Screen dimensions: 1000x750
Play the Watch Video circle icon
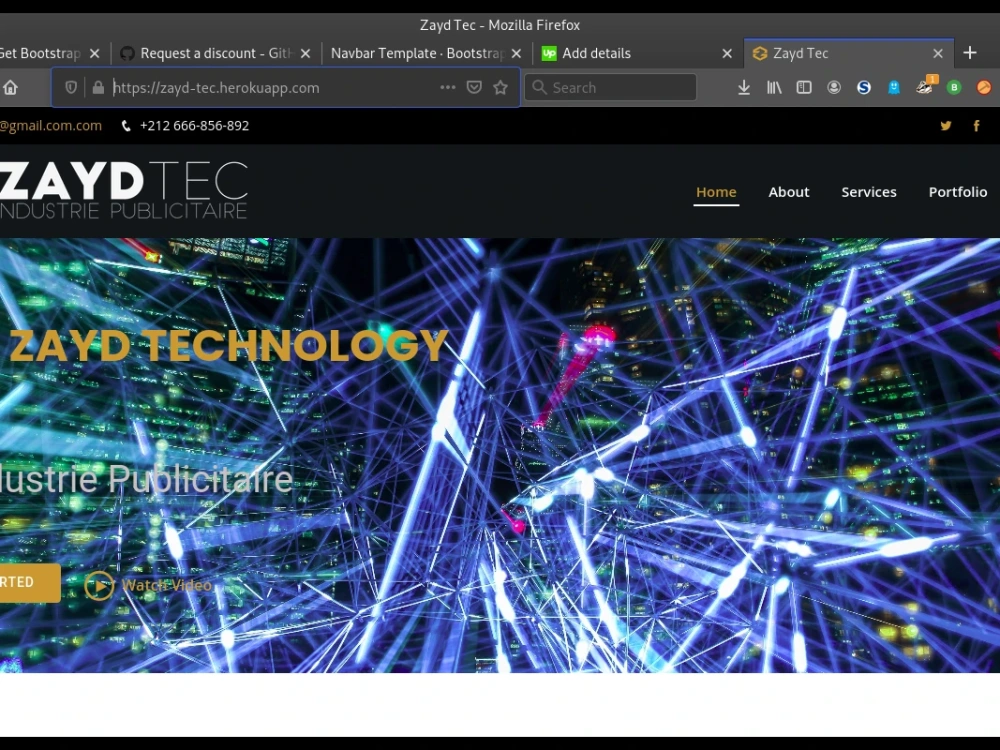(99, 585)
